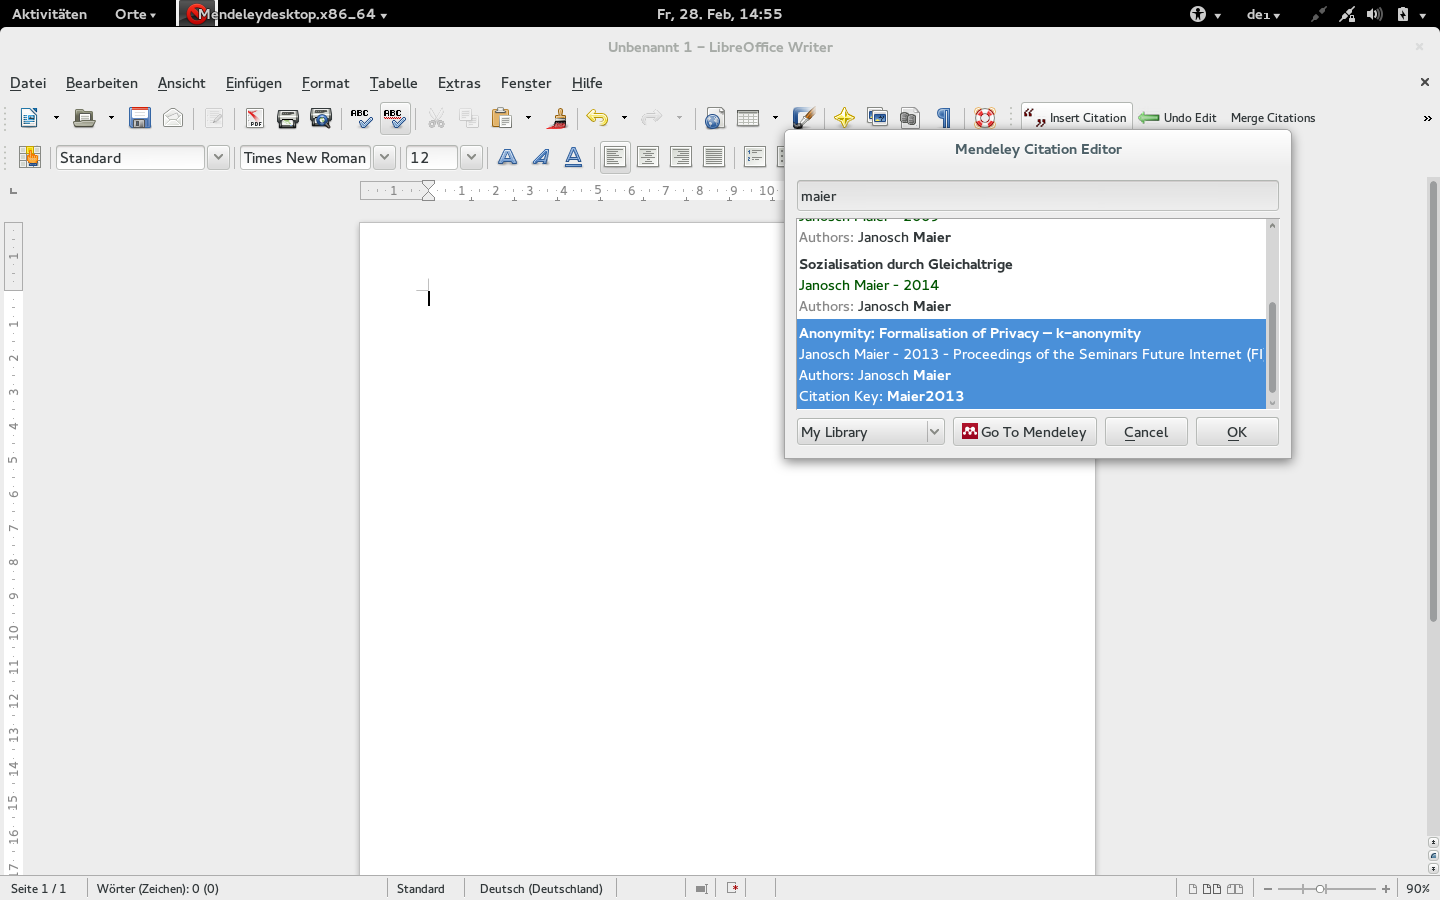Click the citation search field containing maier
This screenshot has width=1440, height=900.
[x=1038, y=196]
